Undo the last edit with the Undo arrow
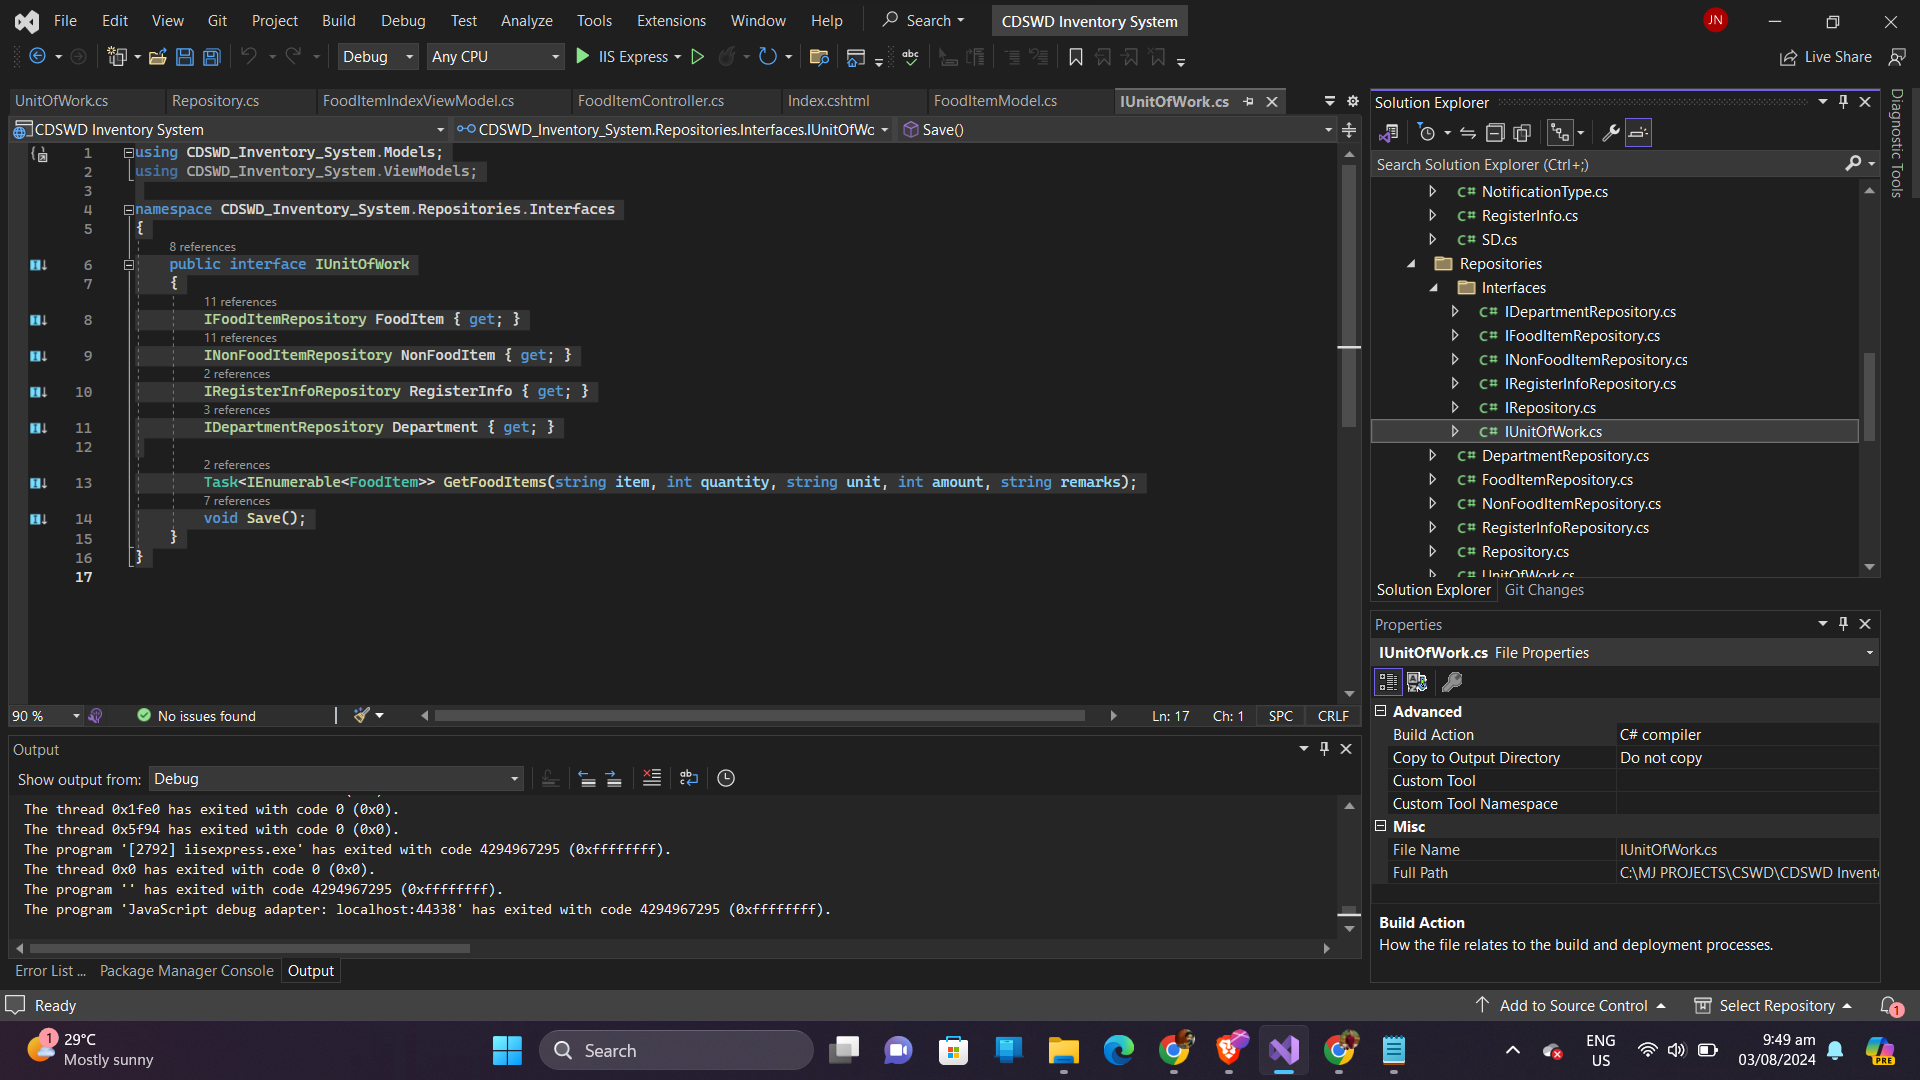This screenshot has height=1080, width=1920. coord(249,57)
